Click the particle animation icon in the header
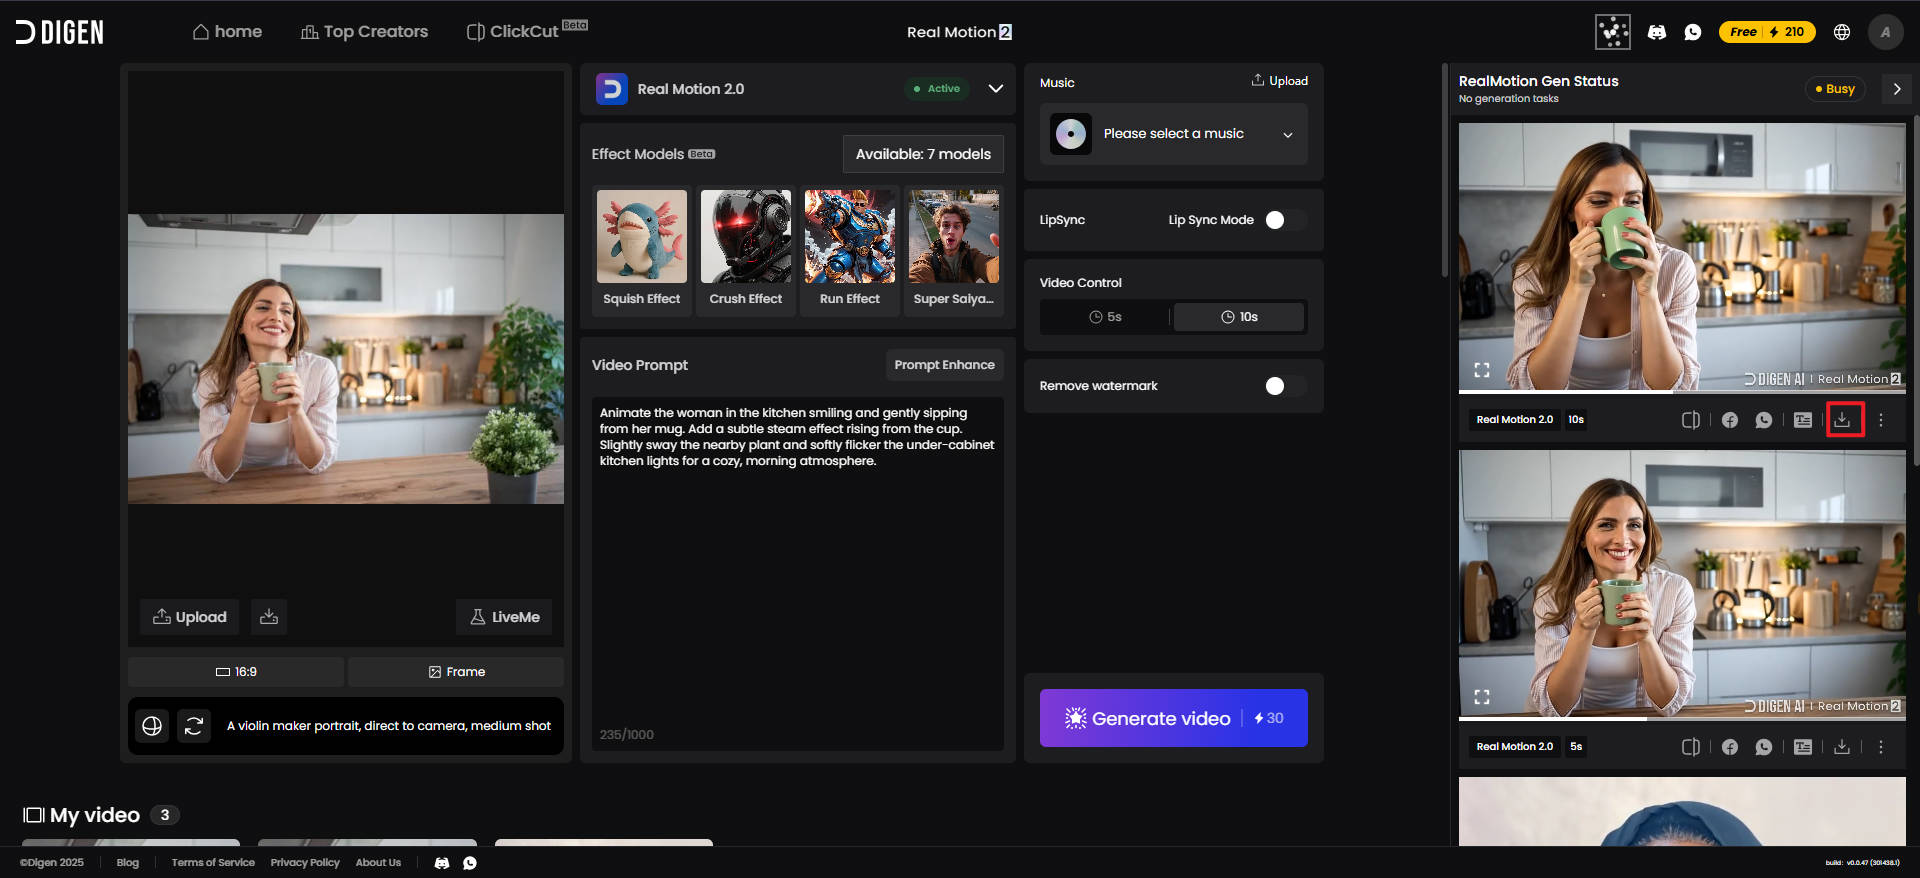This screenshot has width=1920, height=878. 1613,32
